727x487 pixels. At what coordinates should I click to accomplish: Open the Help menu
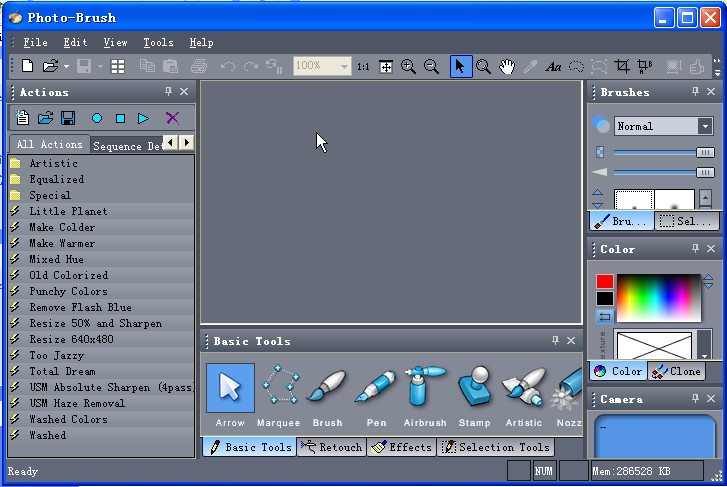[201, 42]
